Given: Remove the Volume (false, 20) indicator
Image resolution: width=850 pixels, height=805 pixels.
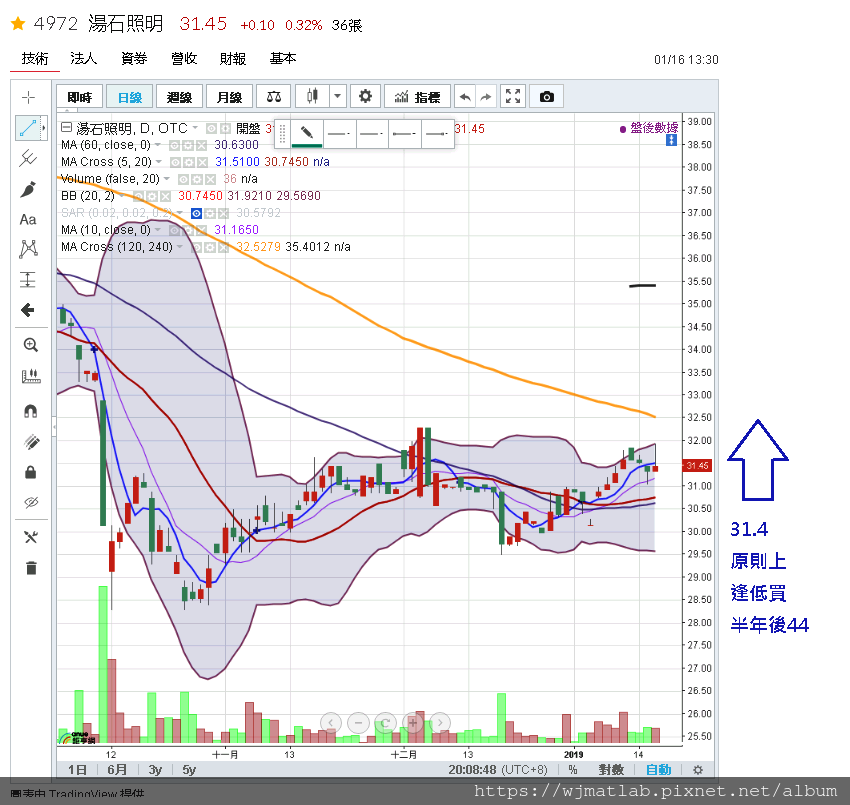Looking at the screenshot, I should click(x=210, y=179).
